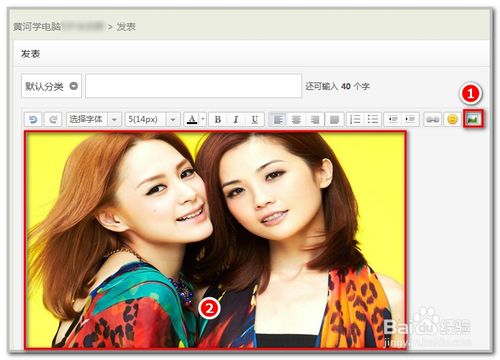Image resolution: width=500 pixels, height=360 pixels.
Task: Click the title input field
Action: click(x=193, y=86)
